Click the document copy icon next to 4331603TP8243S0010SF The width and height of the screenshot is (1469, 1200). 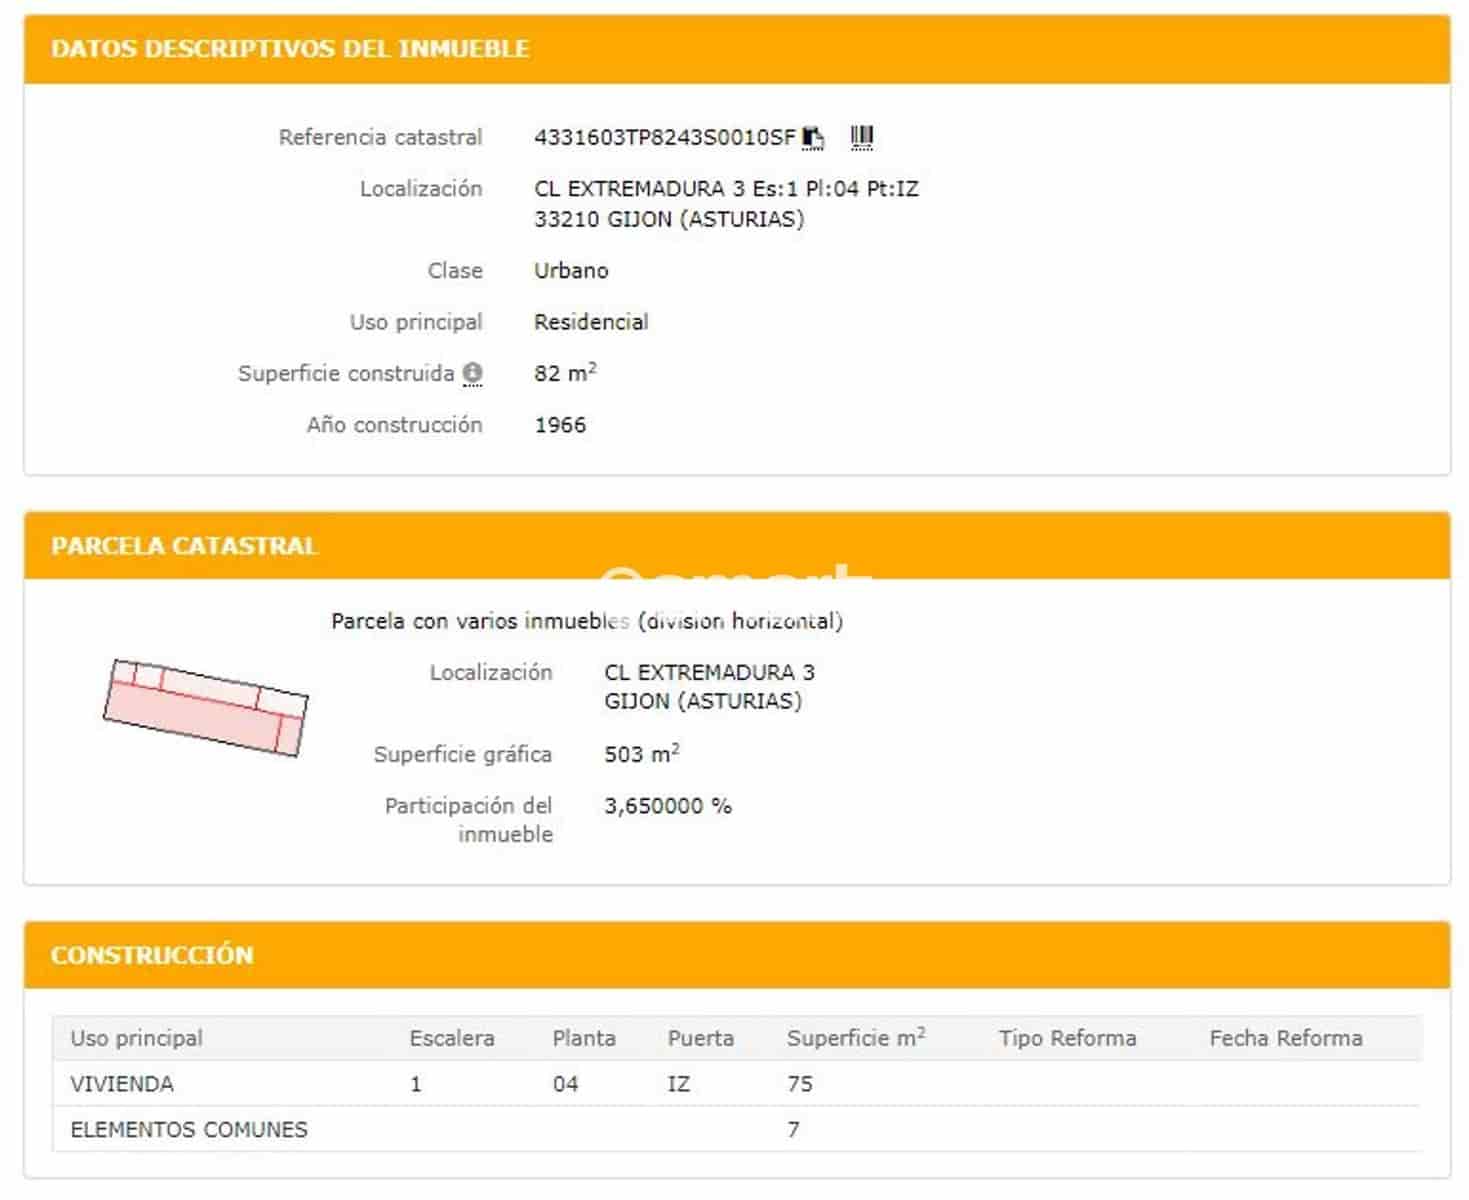pos(812,136)
